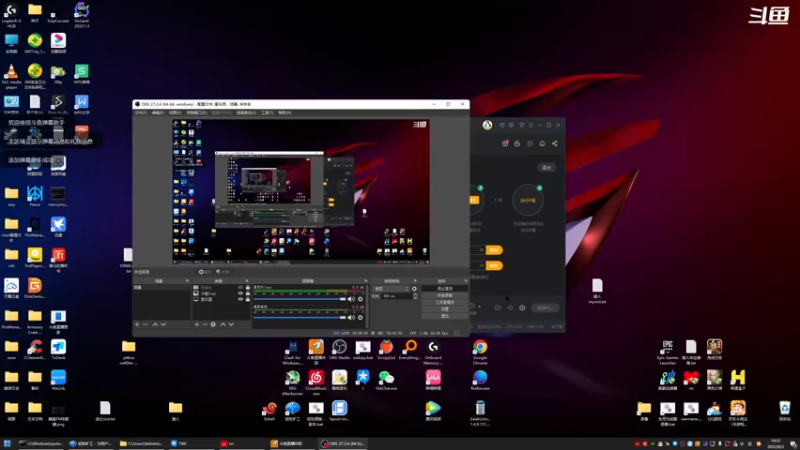Screen dimensions: 800x450
Task: Adjust transition duration 300 ms stepper
Action: pyautogui.click(x=415, y=296)
